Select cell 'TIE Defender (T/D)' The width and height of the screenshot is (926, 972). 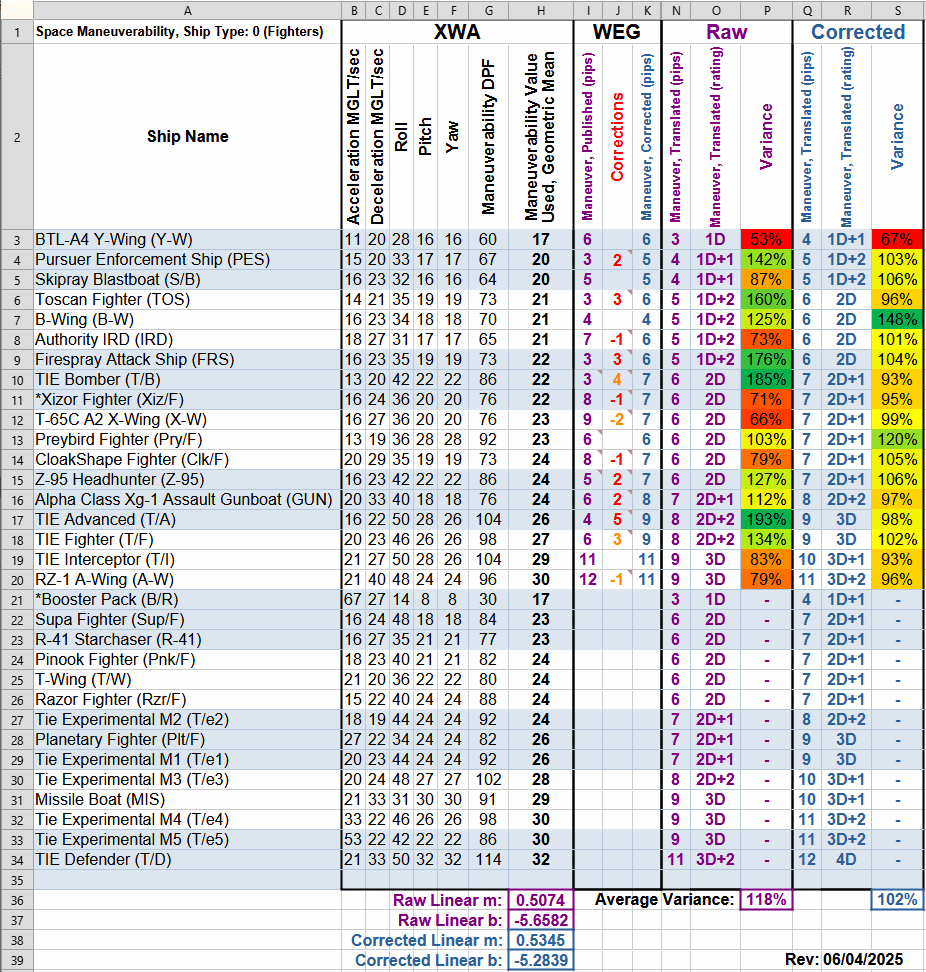tap(187, 859)
